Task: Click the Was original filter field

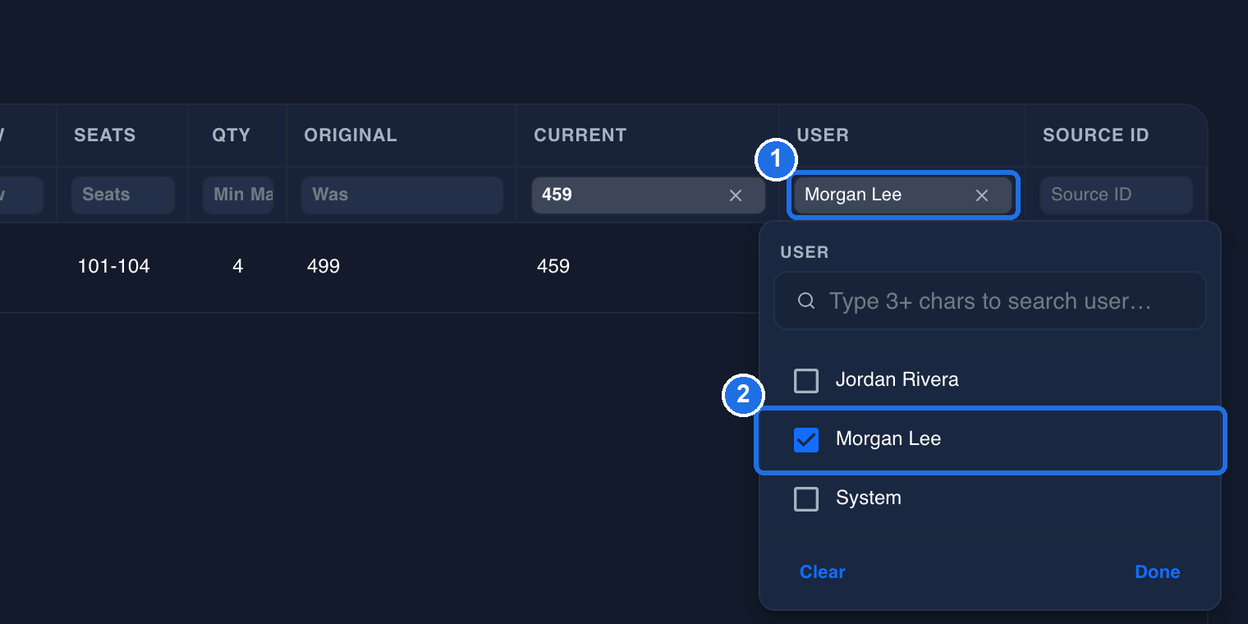Action: click(x=402, y=195)
